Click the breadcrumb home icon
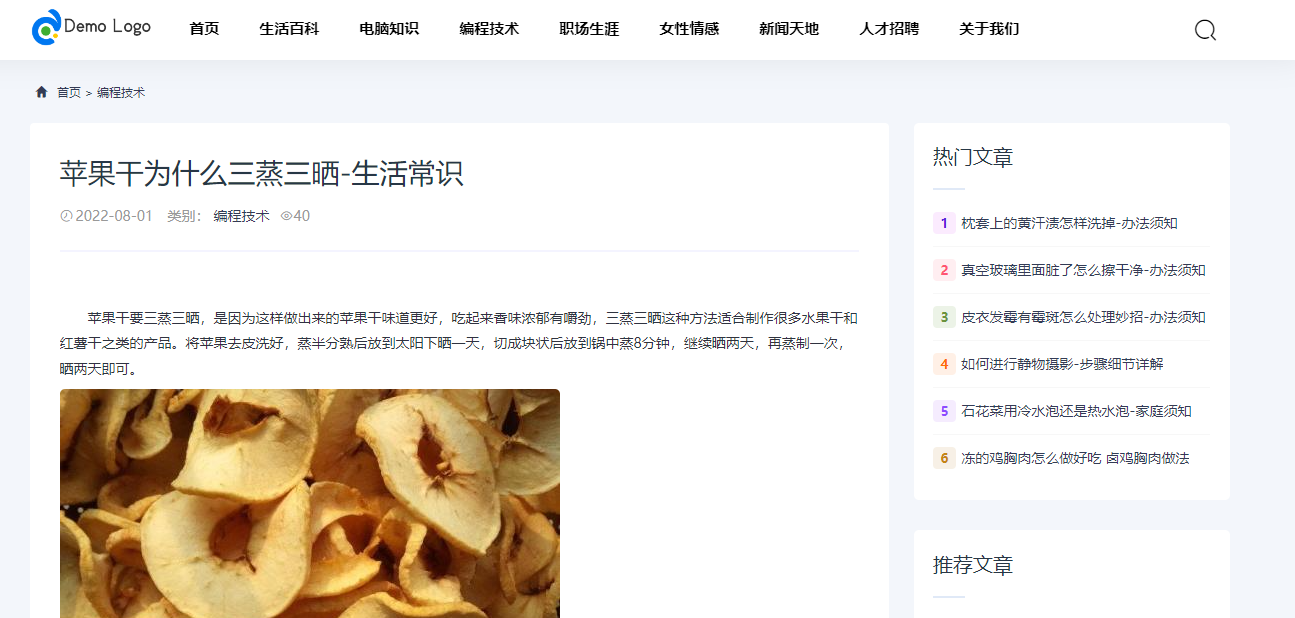 41,92
